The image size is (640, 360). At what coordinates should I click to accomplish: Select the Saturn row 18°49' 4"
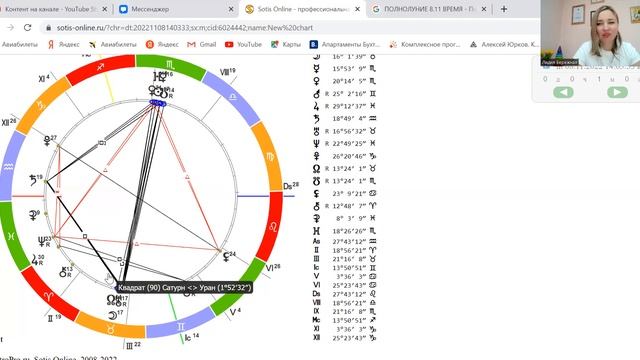pyautogui.click(x=344, y=119)
